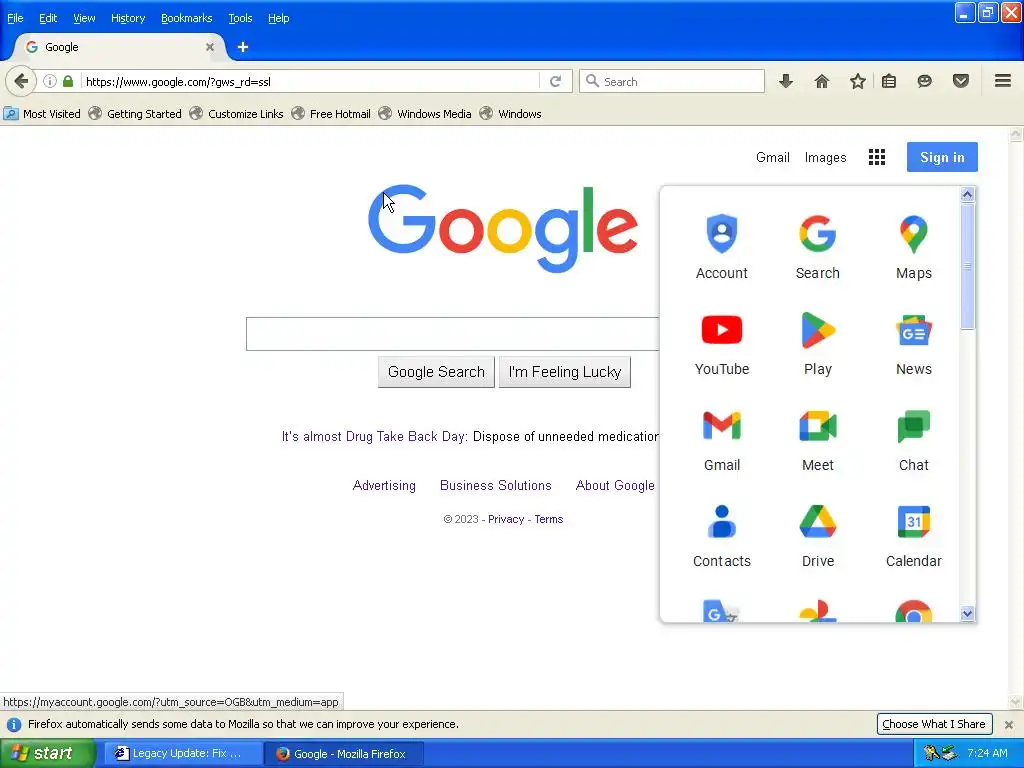1024x768 pixels.
Task: Open the Hello chat smiley icon
Action: tap(924, 81)
